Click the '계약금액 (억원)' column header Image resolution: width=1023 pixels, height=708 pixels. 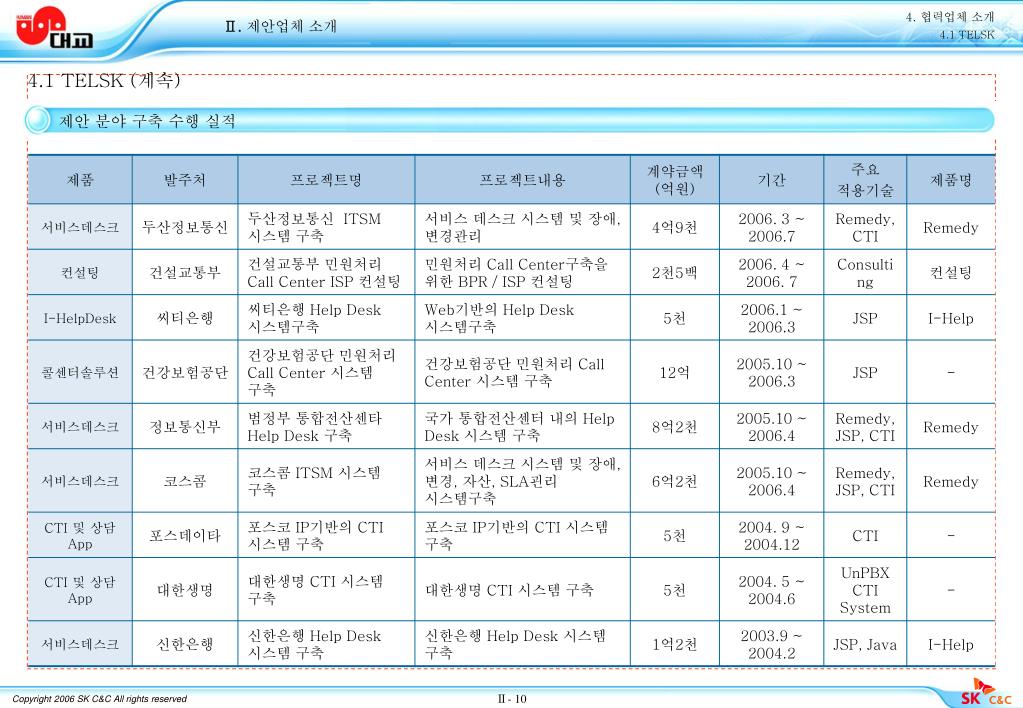(675, 179)
